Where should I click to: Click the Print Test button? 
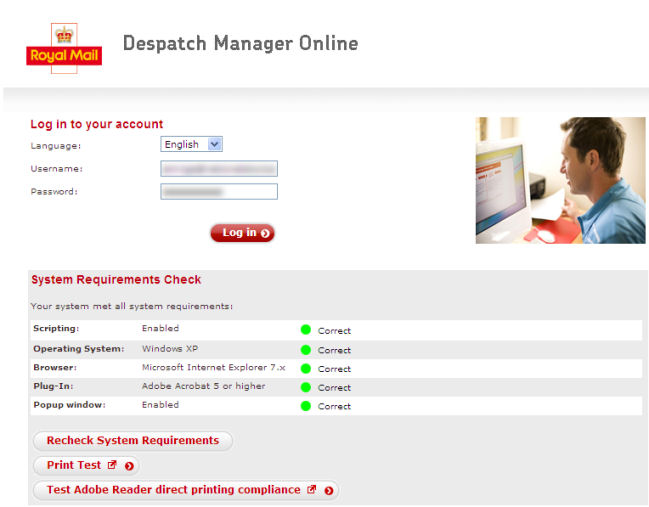[86, 466]
